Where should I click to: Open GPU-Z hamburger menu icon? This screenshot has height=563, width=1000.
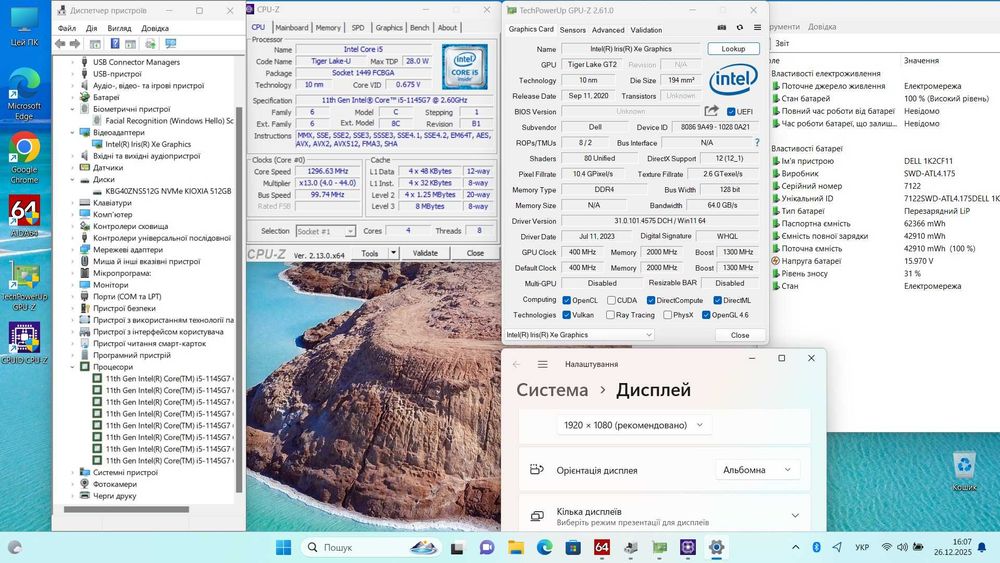point(757,27)
